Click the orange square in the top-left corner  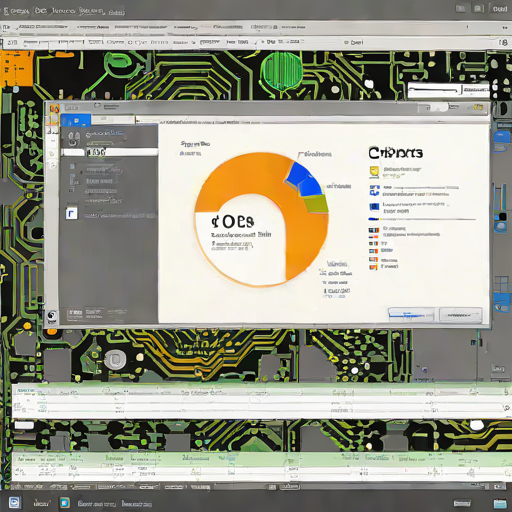(17, 68)
